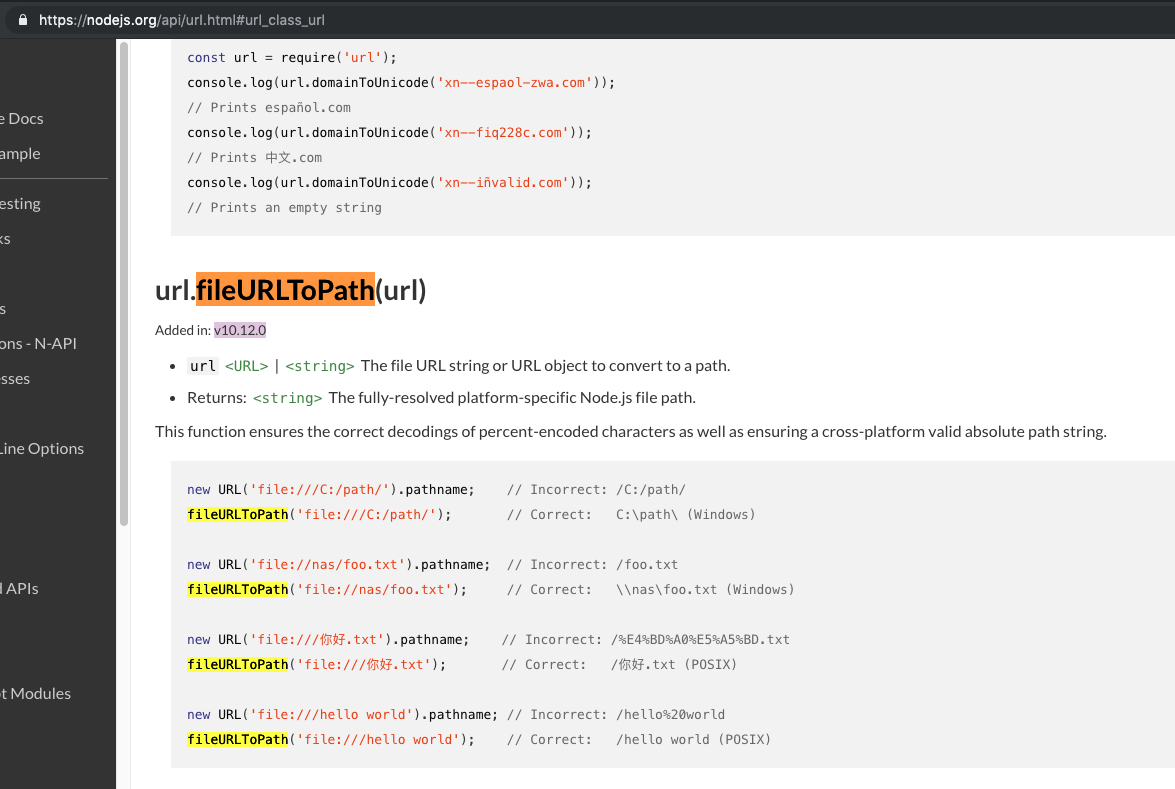1175x789 pixels.
Task: Select "Line Options" in the sidebar
Action: (43, 448)
